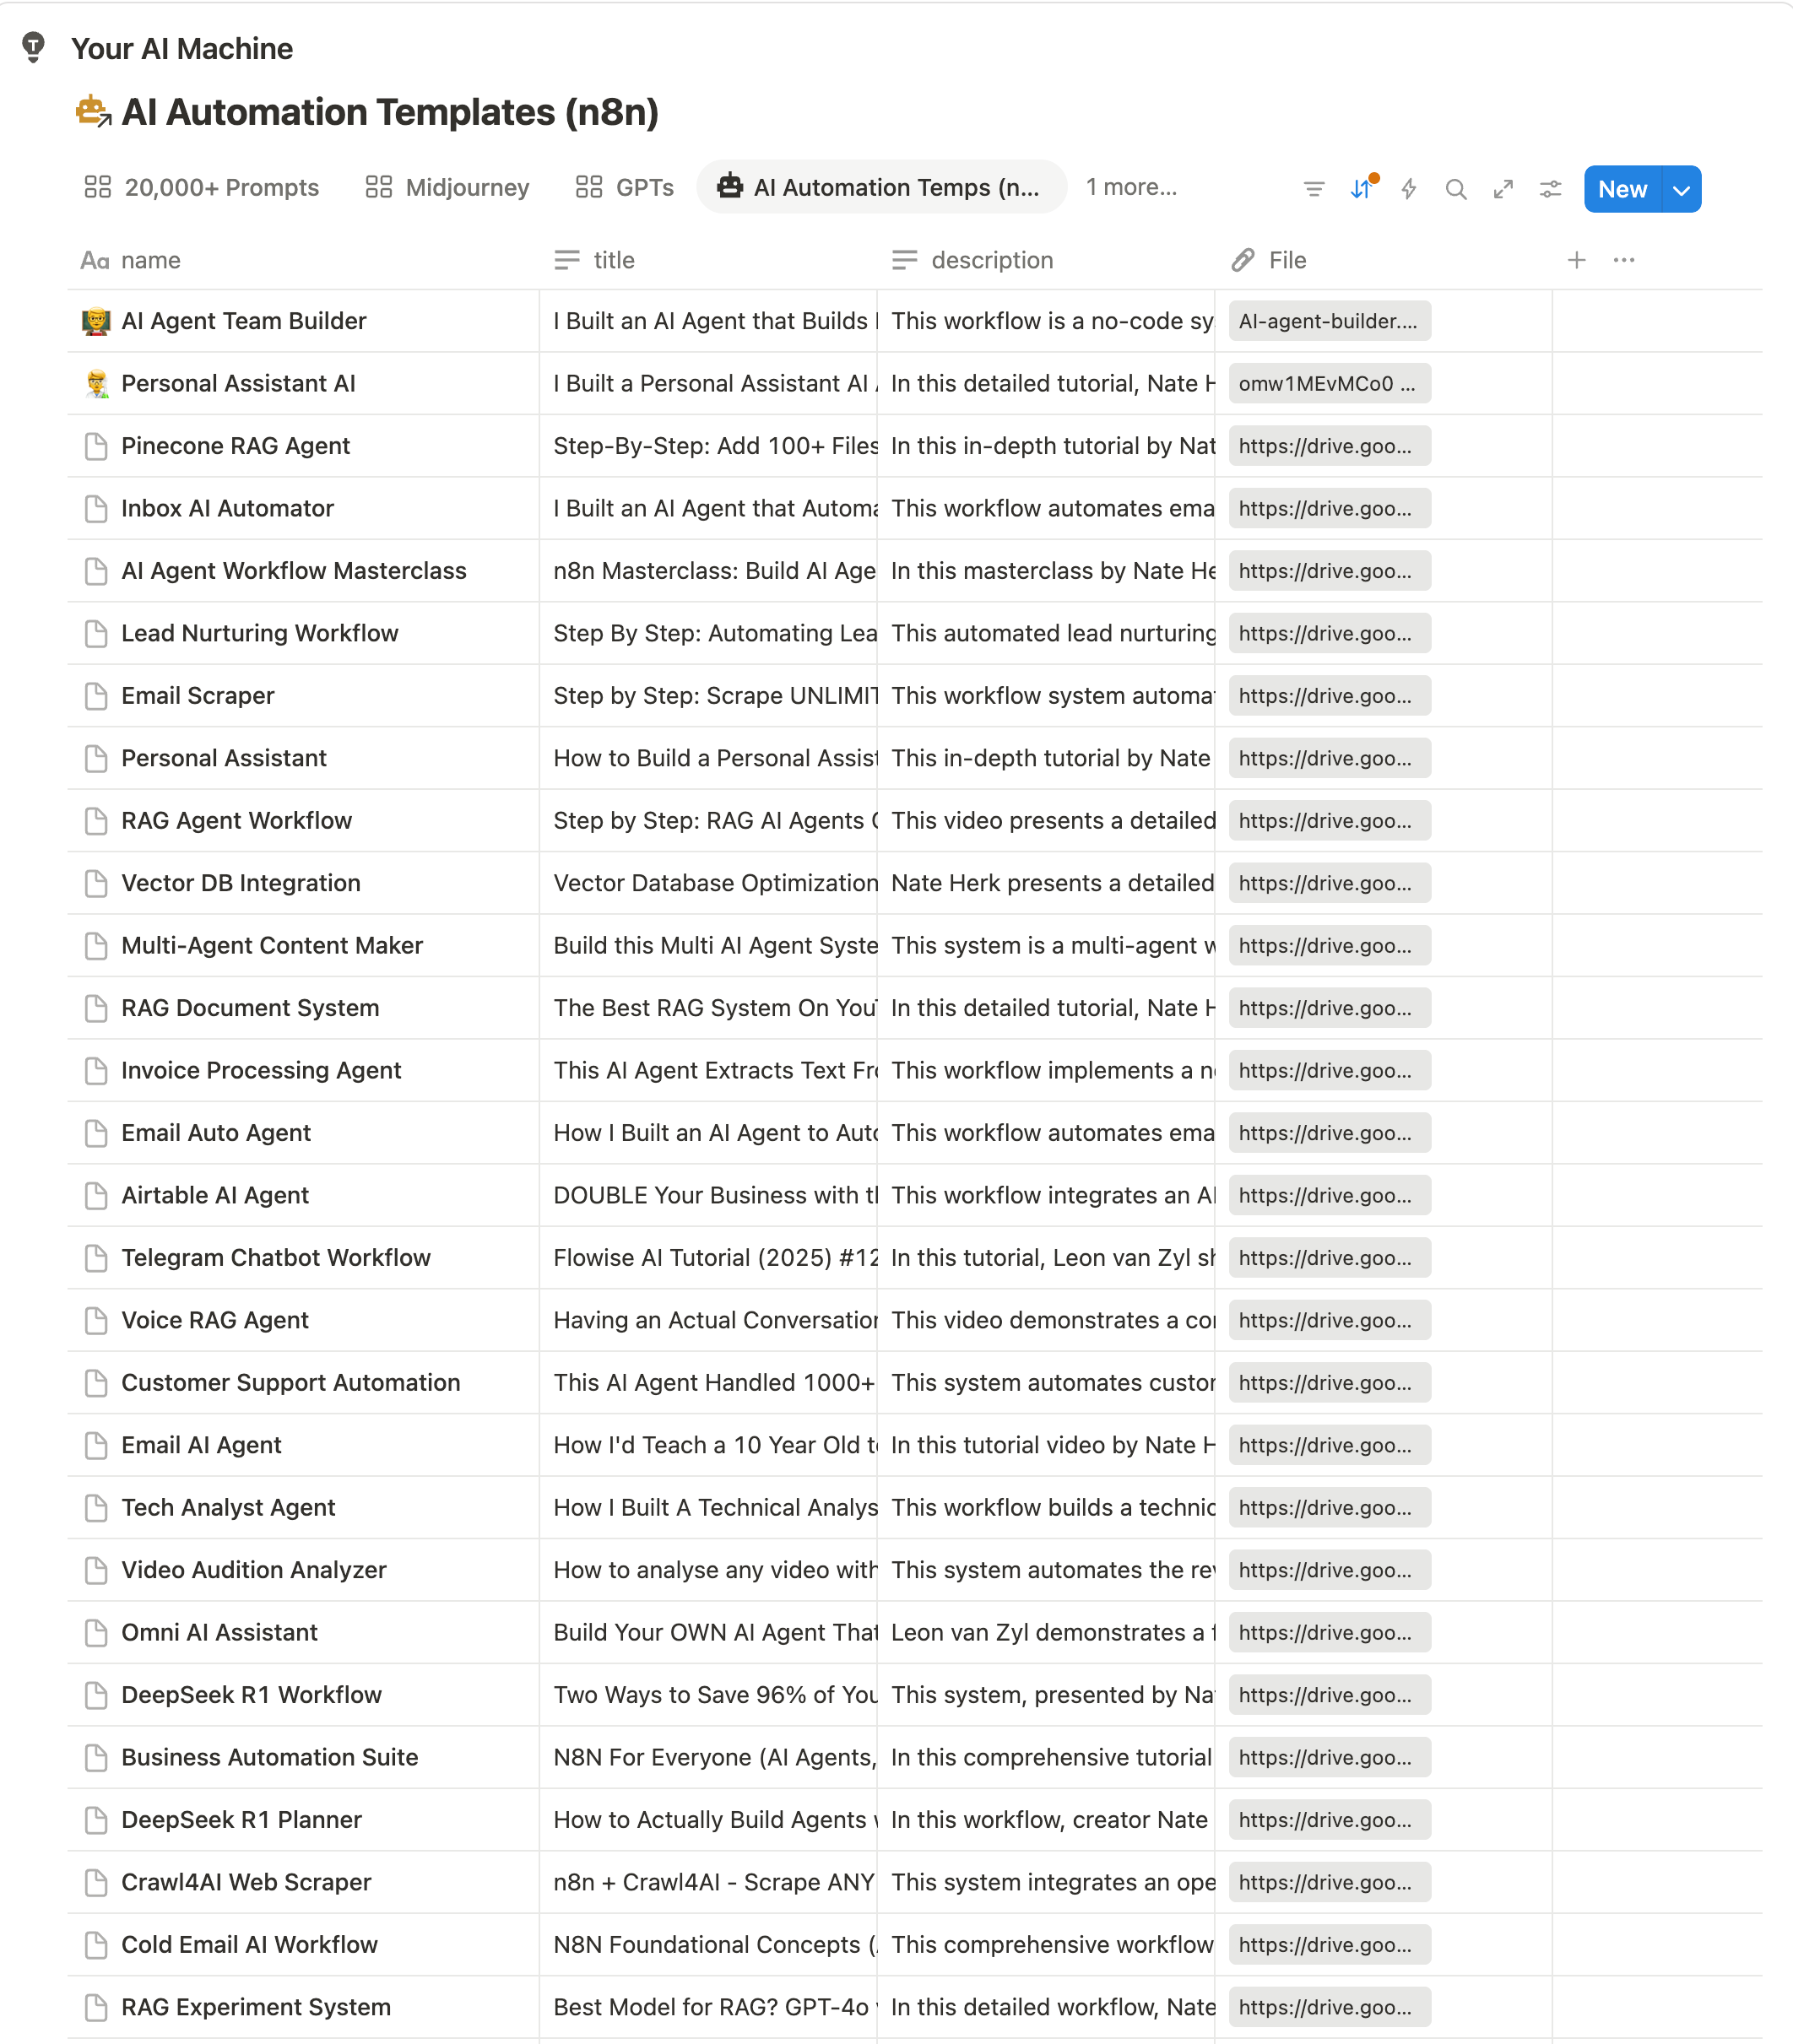Click page icon of Inbox AI Automator row
The height and width of the screenshot is (2044, 1793).
[96, 508]
